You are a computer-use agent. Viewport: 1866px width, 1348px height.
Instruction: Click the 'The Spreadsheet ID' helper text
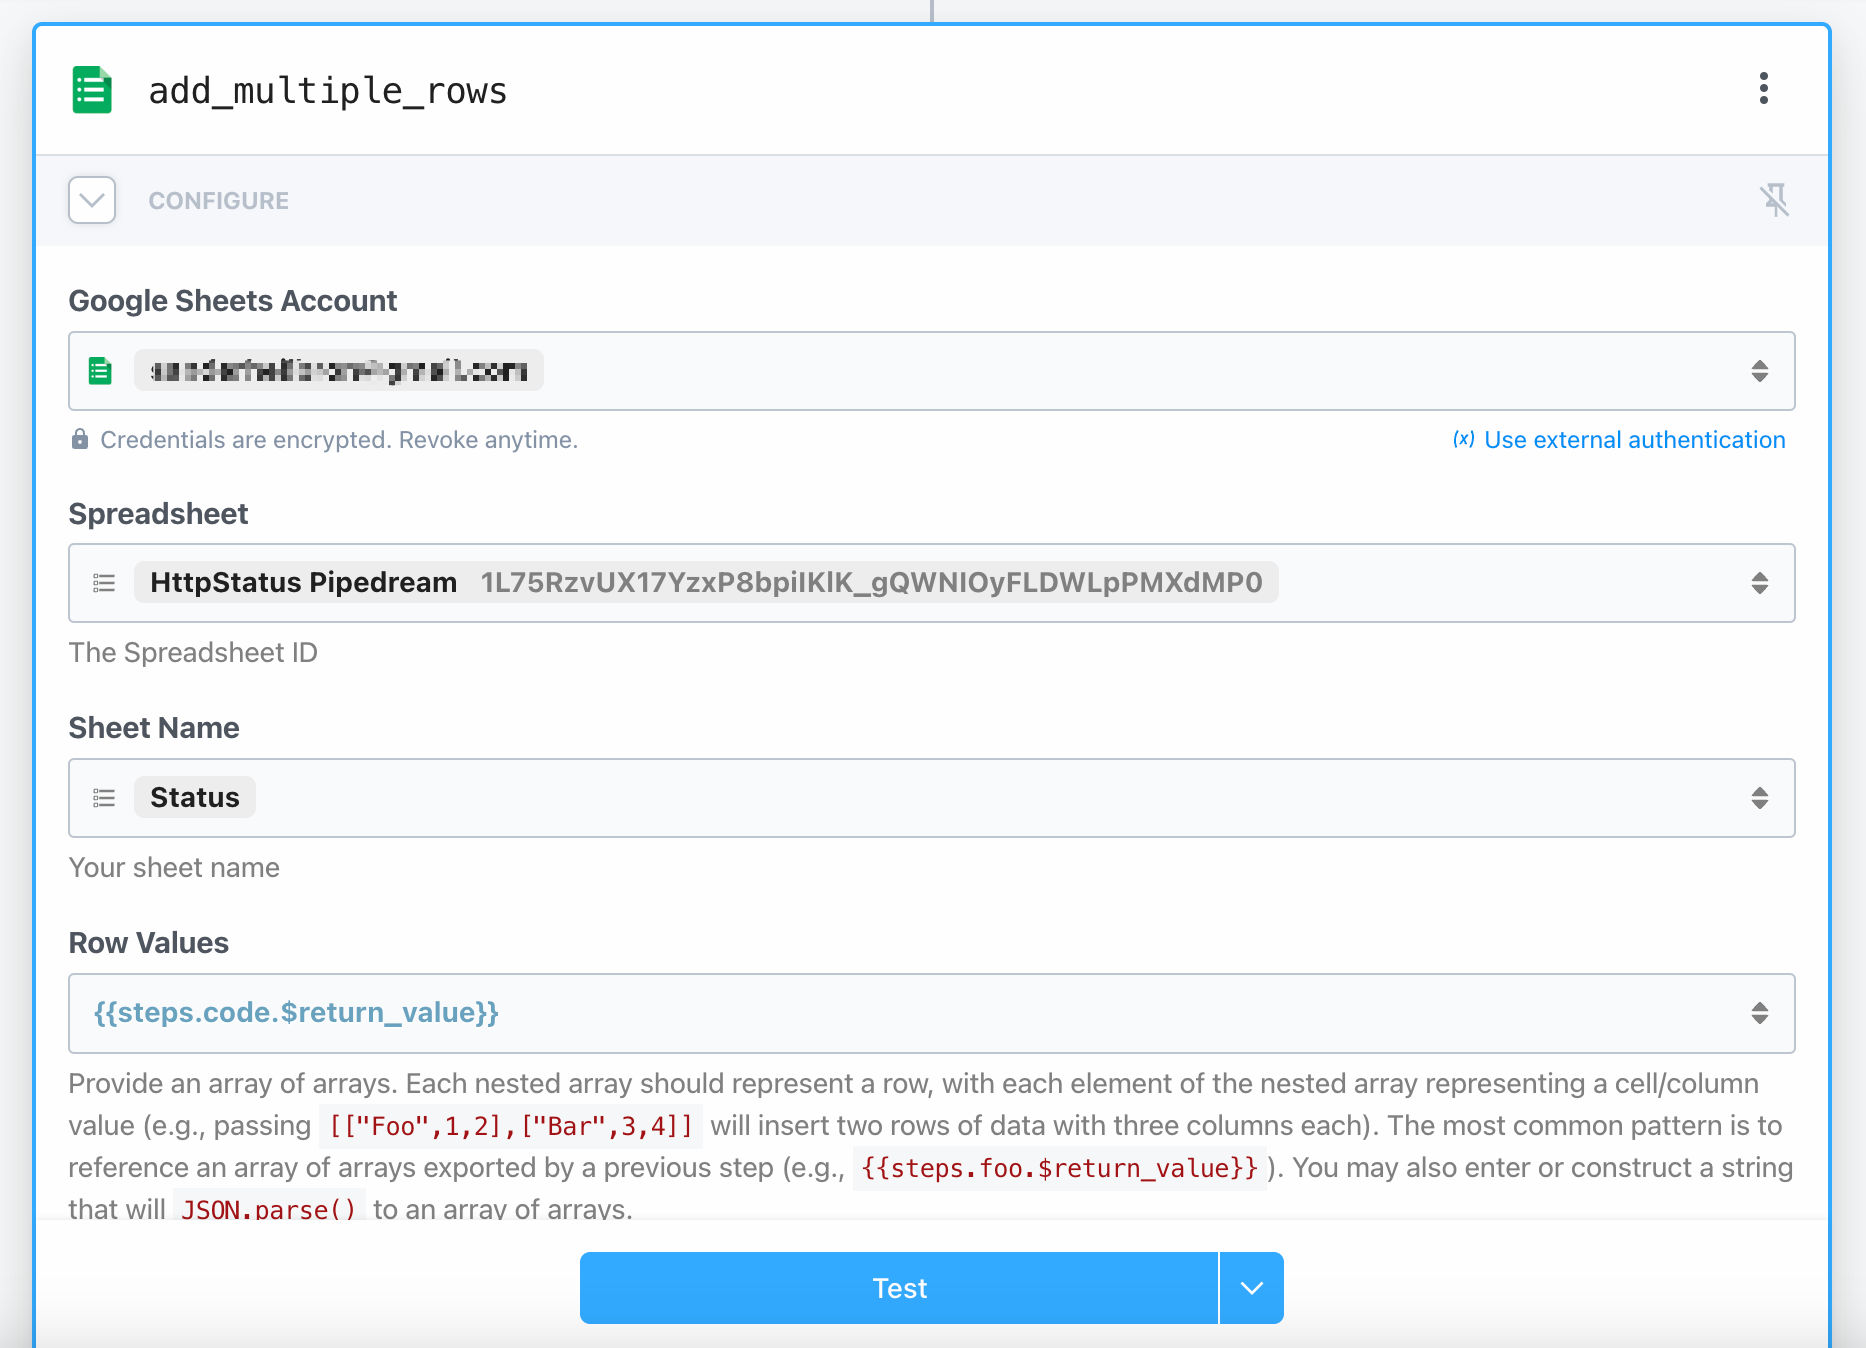(193, 653)
